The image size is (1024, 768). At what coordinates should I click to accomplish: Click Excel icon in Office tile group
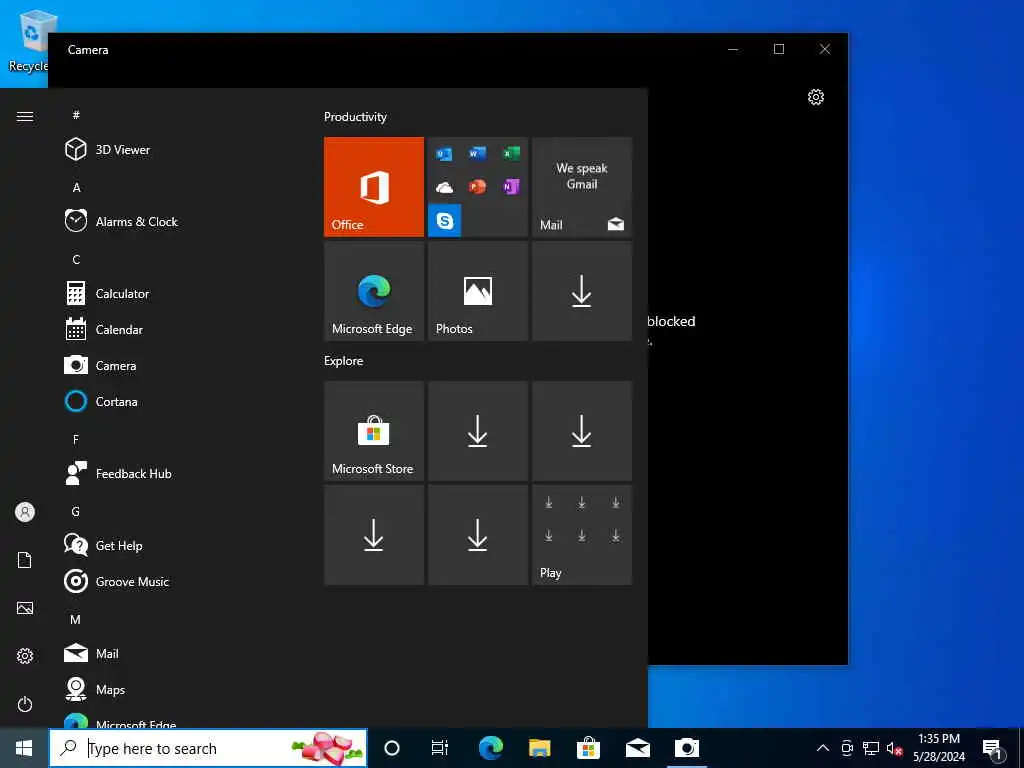pos(511,154)
